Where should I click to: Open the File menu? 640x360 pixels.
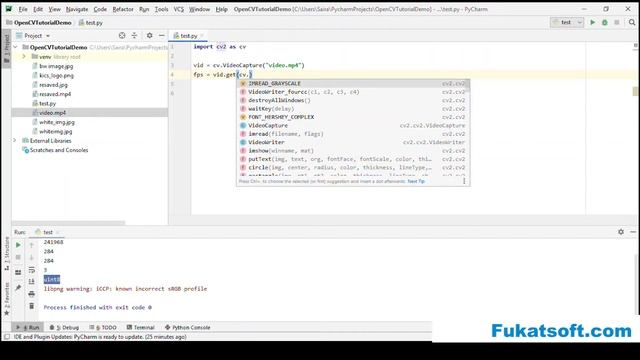click(23, 9)
